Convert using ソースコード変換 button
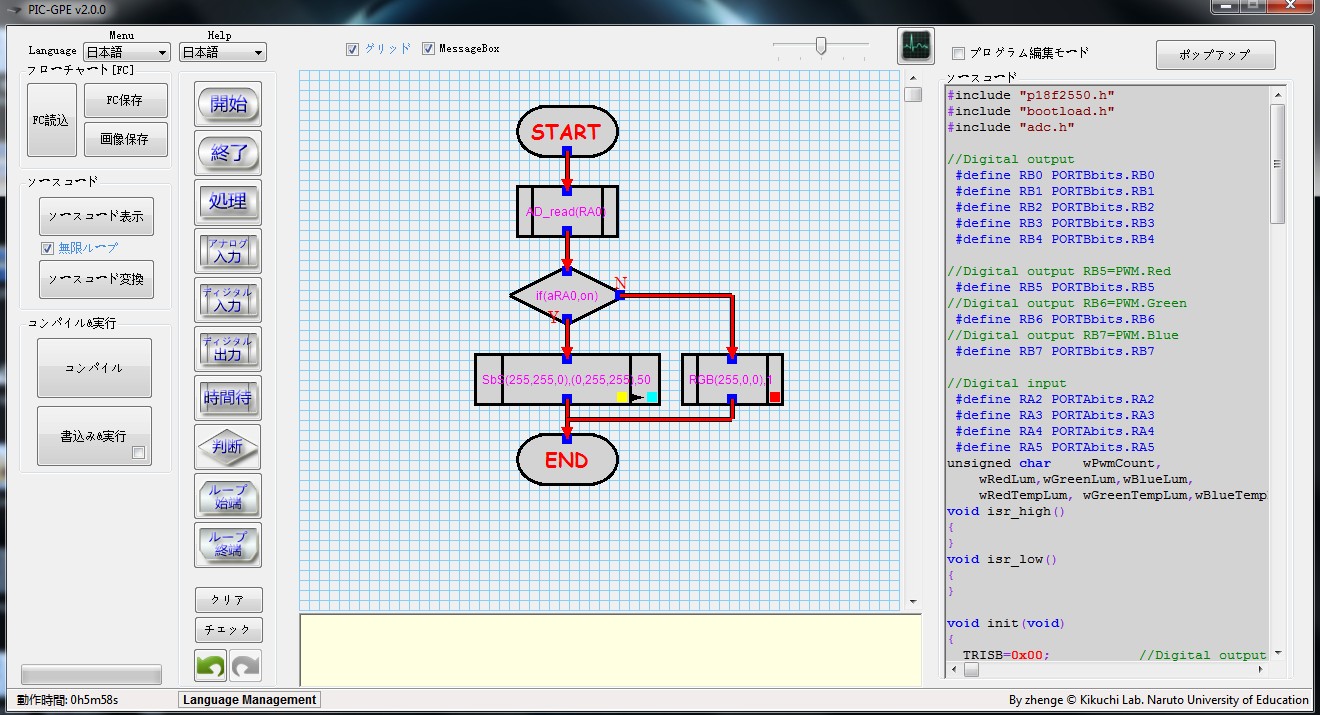This screenshot has width=1320, height=715. point(96,280)
